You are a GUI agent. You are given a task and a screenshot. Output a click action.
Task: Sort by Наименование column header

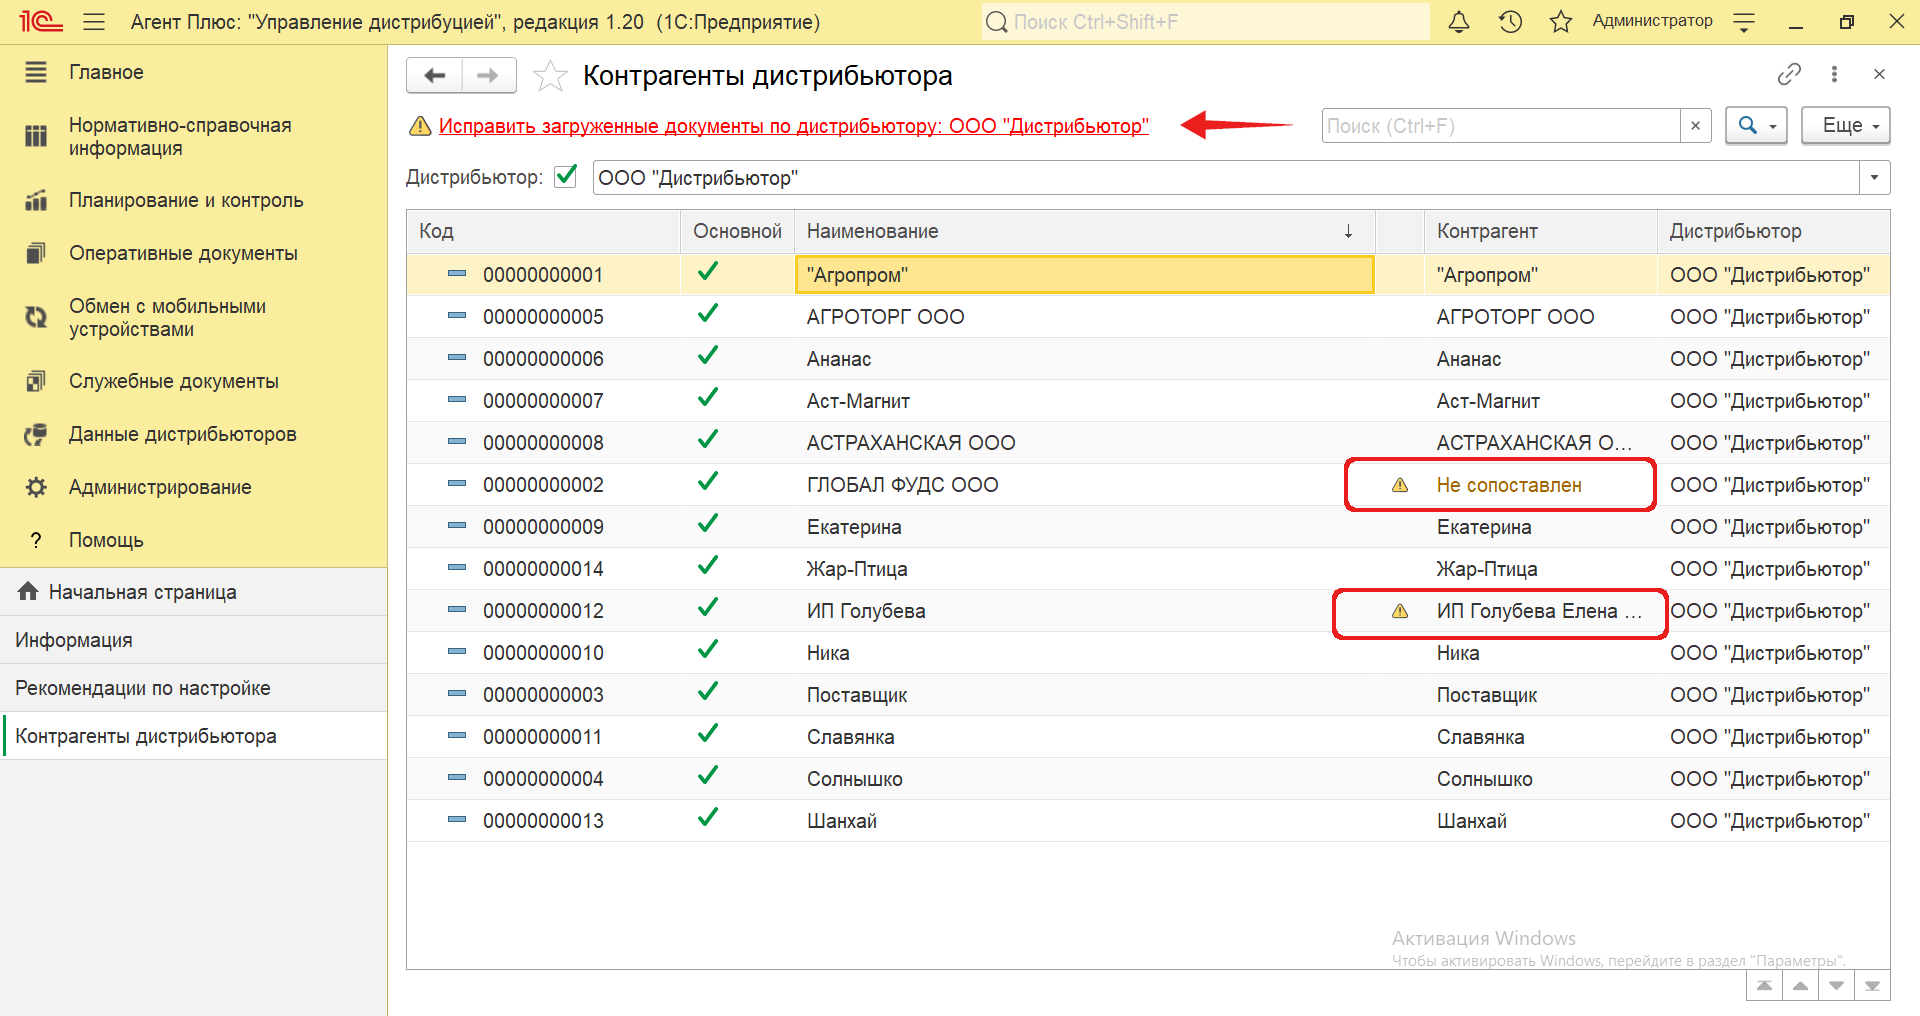click(1085, 231)
